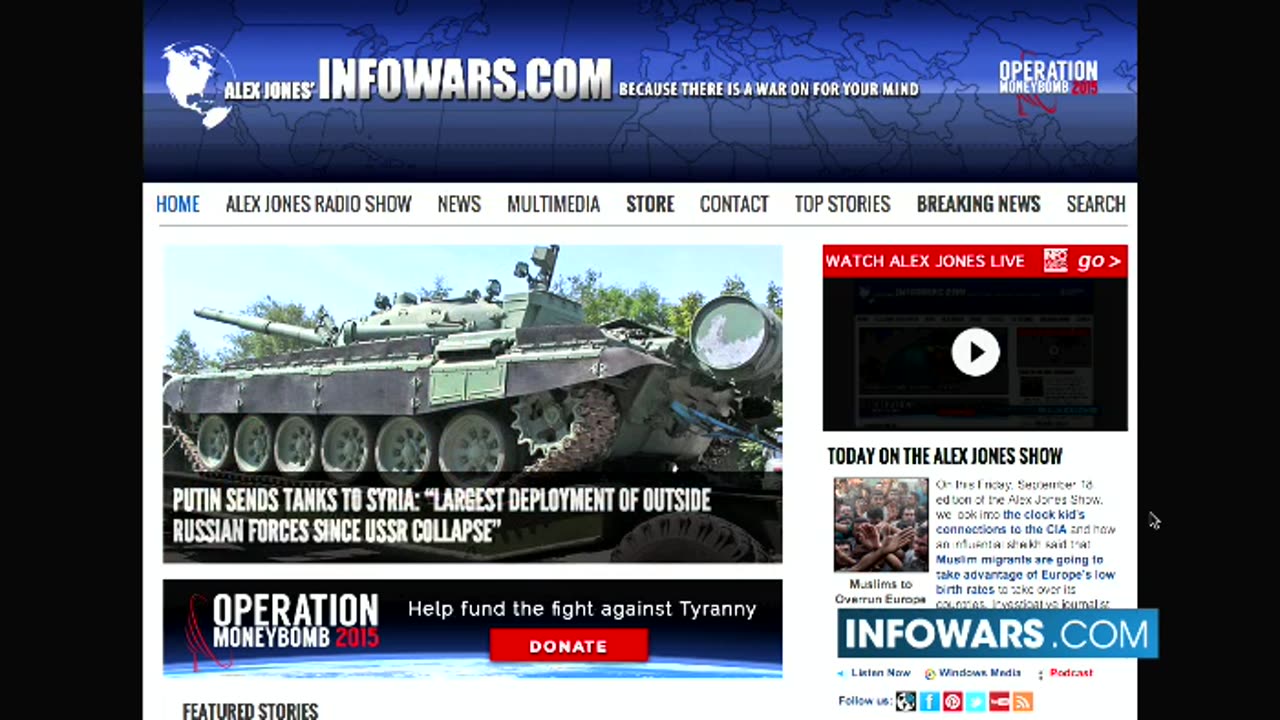
Task: Click the globe logo in the header
Action: (198, 84)
